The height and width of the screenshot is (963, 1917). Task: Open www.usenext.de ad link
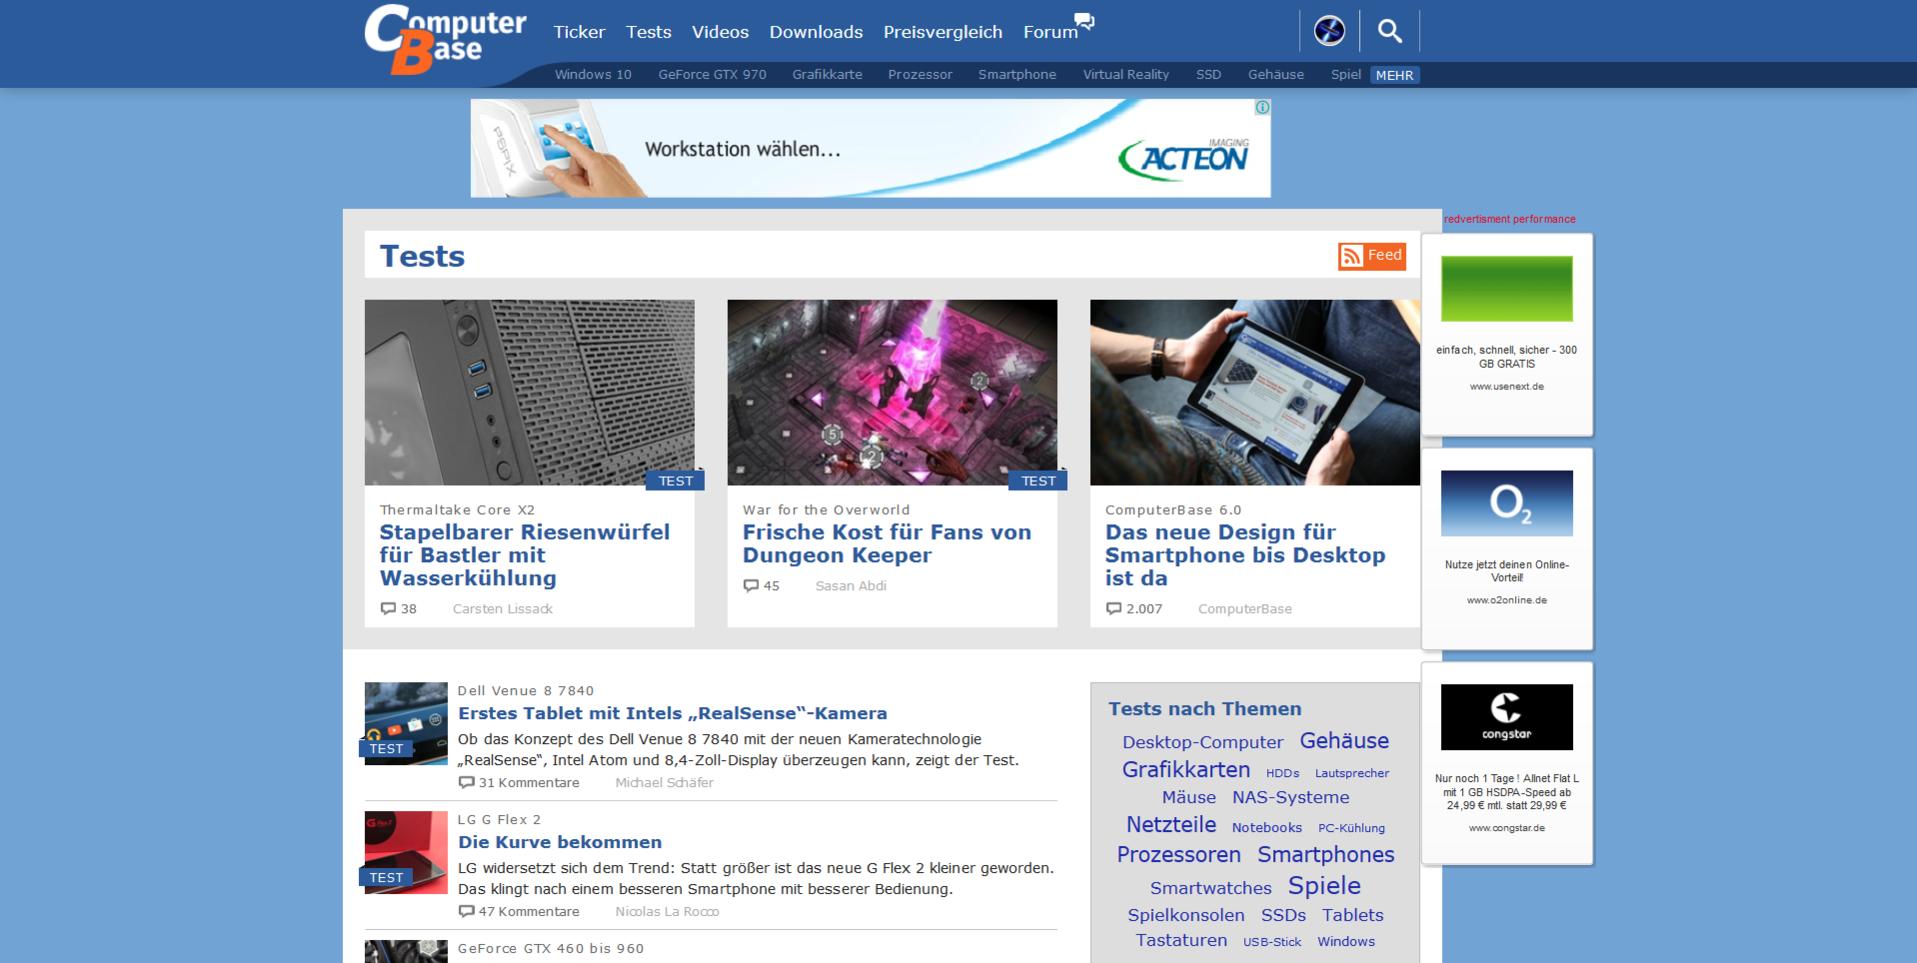click(1506, 386)
